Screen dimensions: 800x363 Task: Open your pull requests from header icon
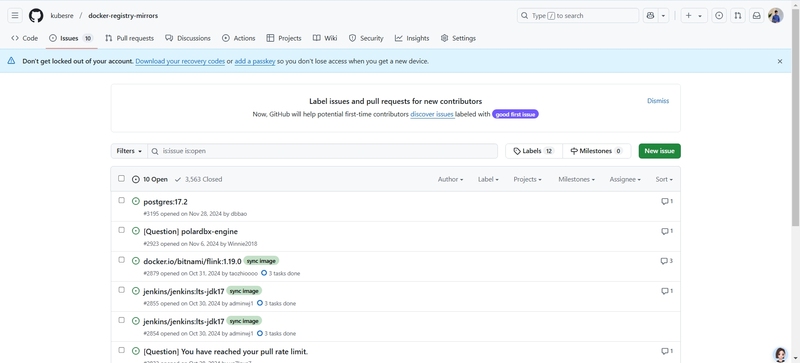(738, 16)
